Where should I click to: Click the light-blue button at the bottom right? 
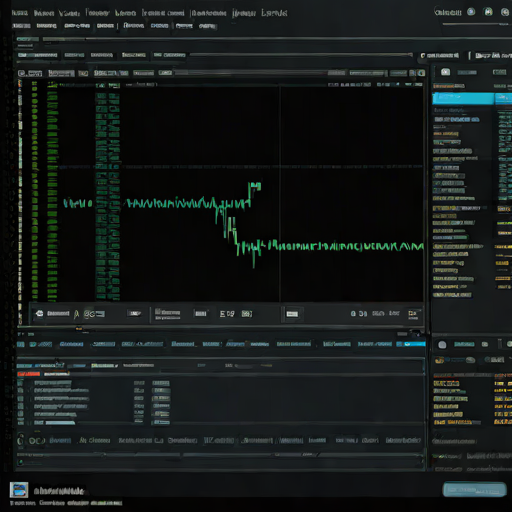pyautogui.click(x=474, y=489)
